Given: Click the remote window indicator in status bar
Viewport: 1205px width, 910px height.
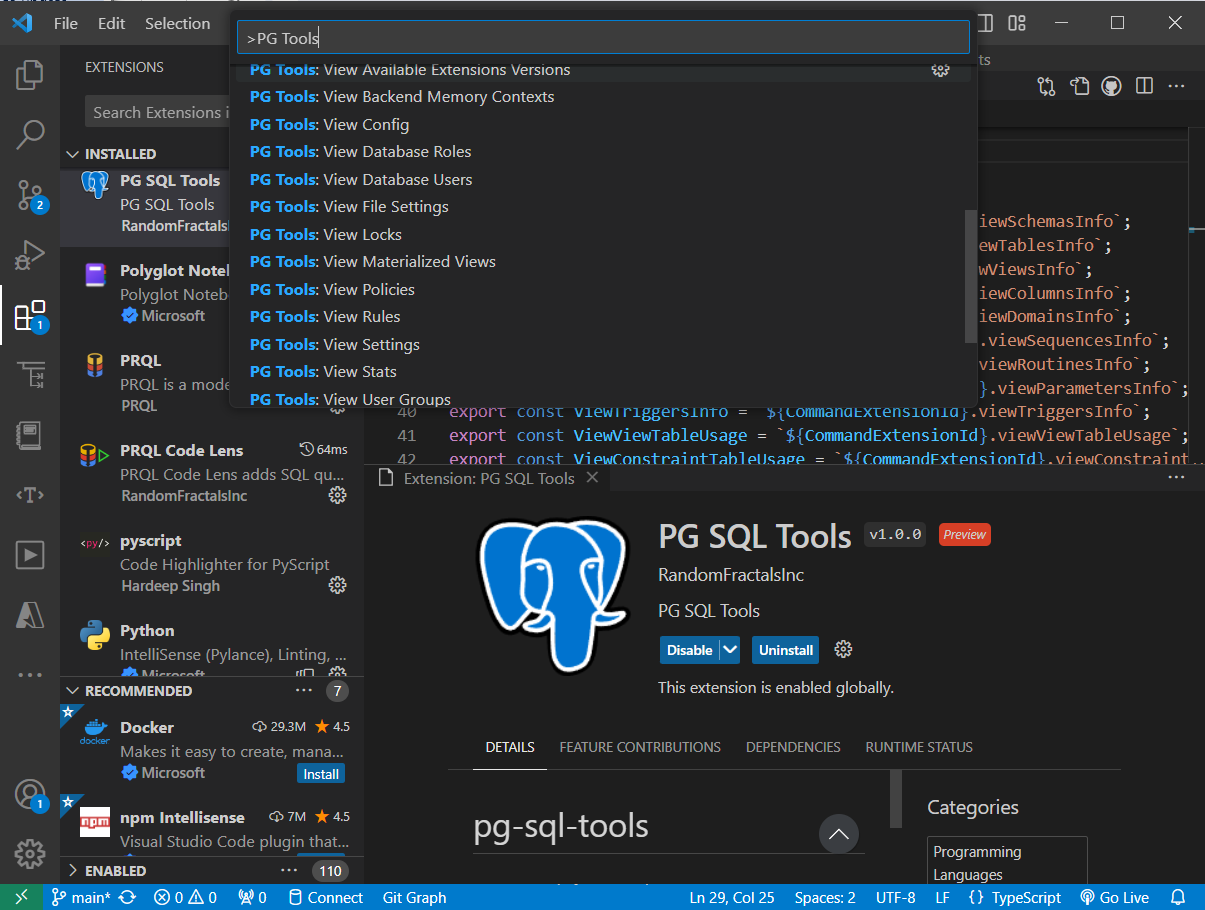Looking at the screenshot, I should pyautogui.click(x=22, y=897).
